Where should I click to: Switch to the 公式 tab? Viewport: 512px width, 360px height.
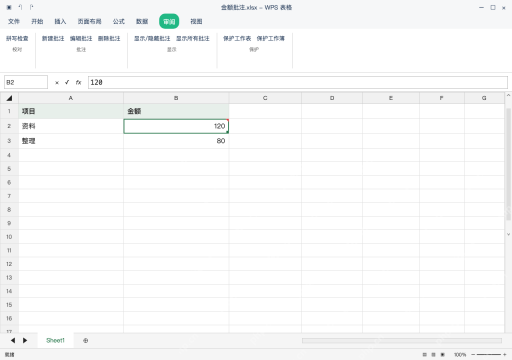coord(119,21)
